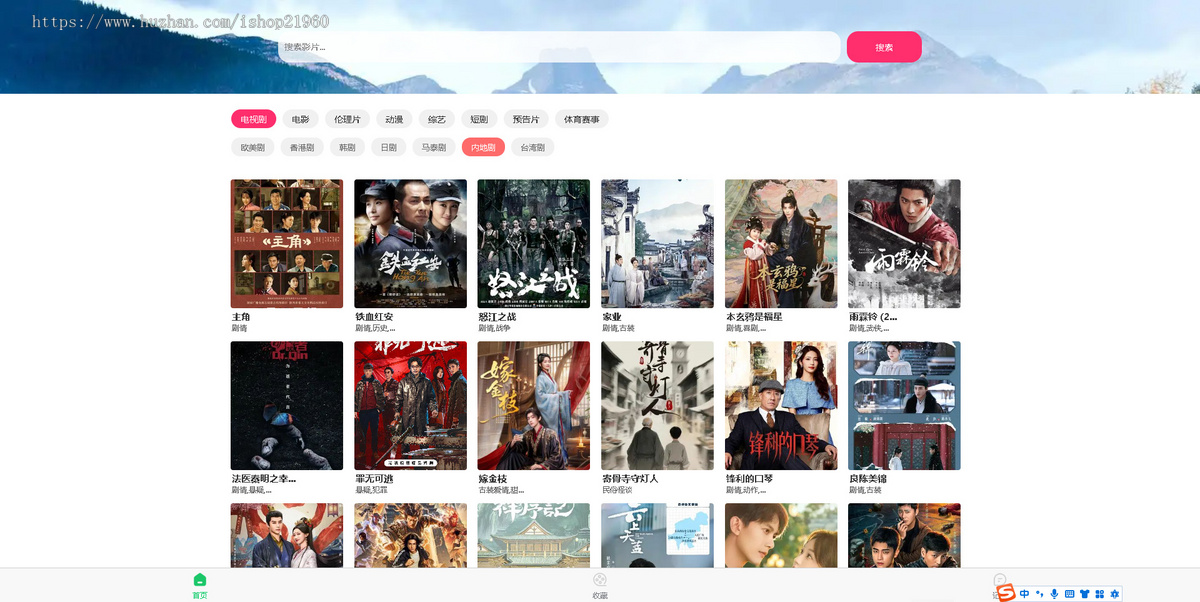The width and height of the screenshot is (1200, 602).
Task: Open the 嫁金枝 poster thumbnail
Action: point(534,406)
